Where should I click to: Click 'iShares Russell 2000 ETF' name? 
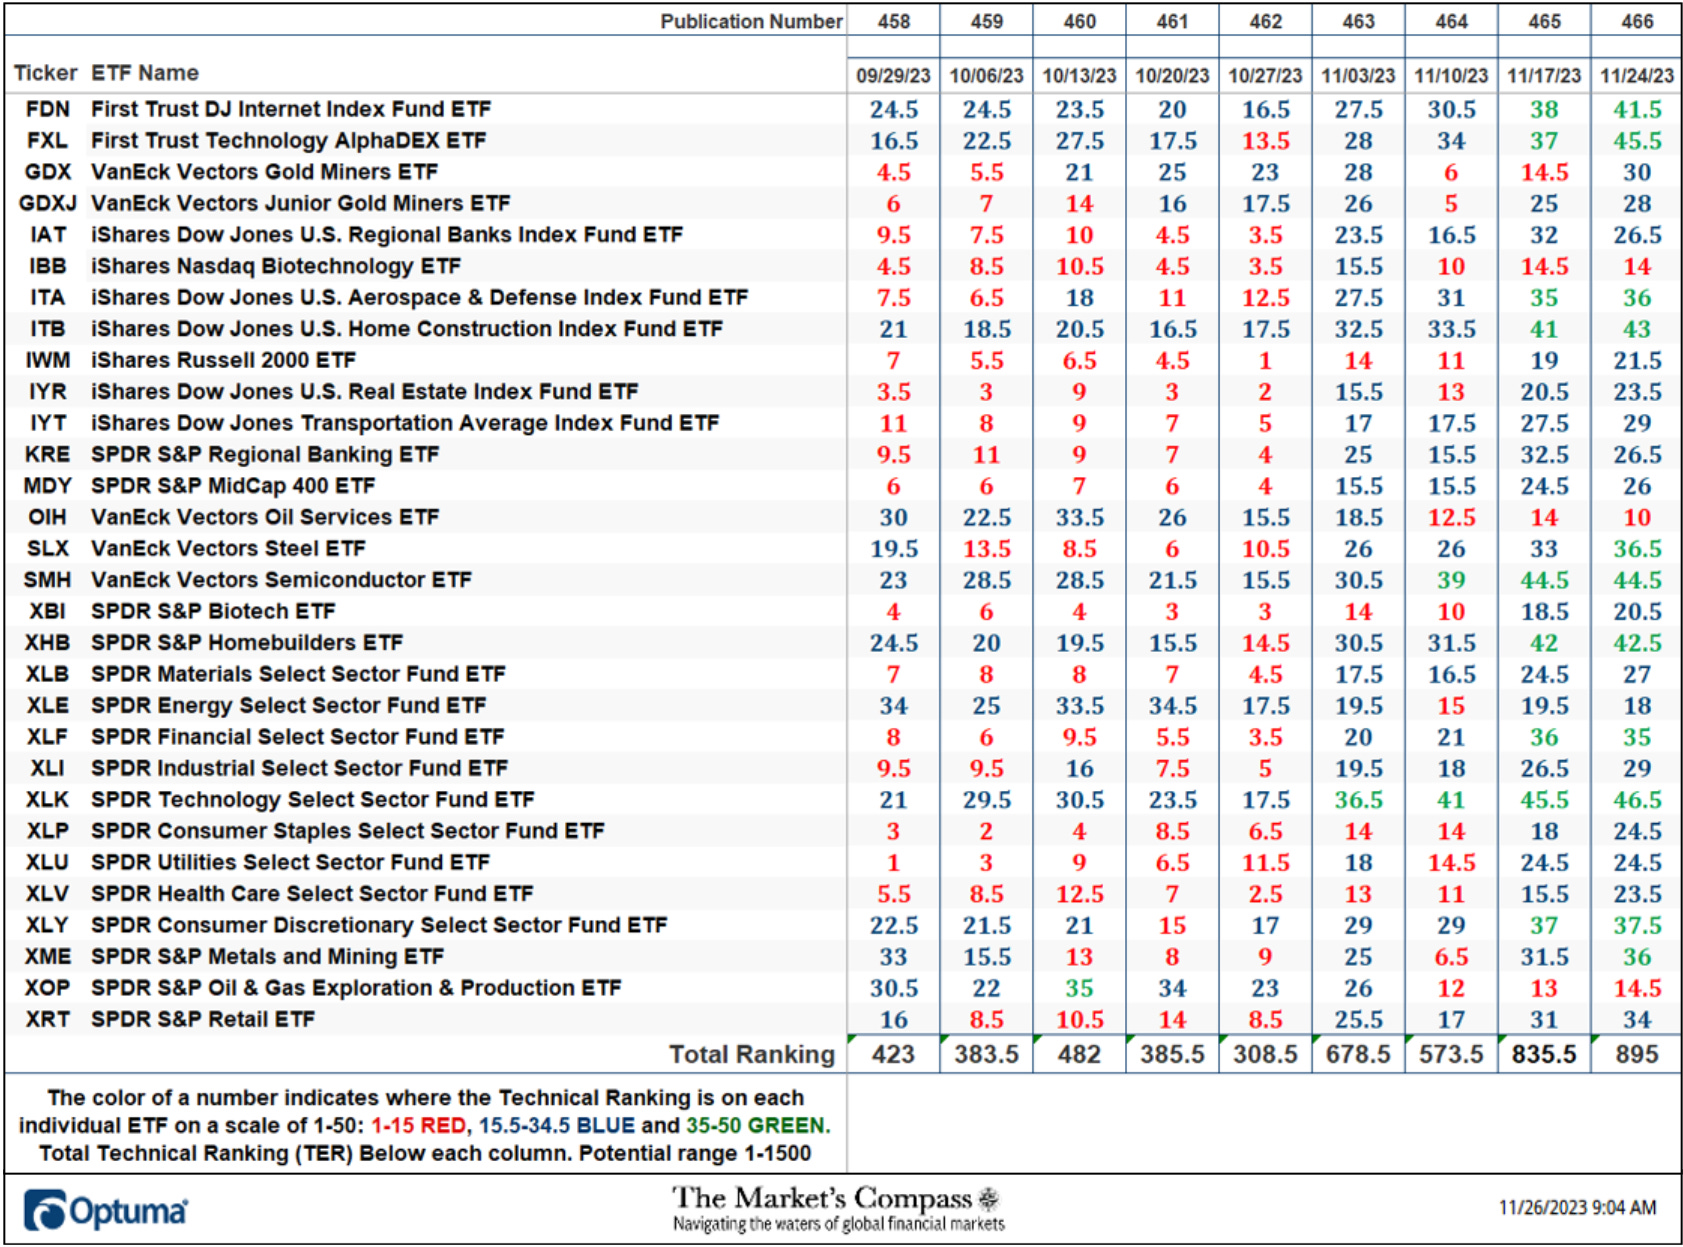[223, 360]
